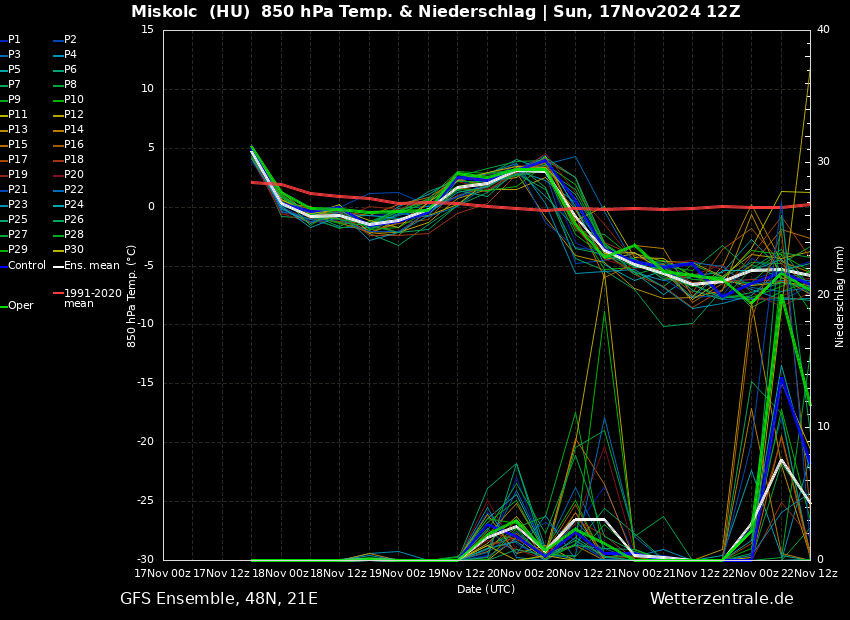This screenshot has height=620, width=850.
Task: Click the 850 hPa Temp. axis title
Action: (132, 296)
